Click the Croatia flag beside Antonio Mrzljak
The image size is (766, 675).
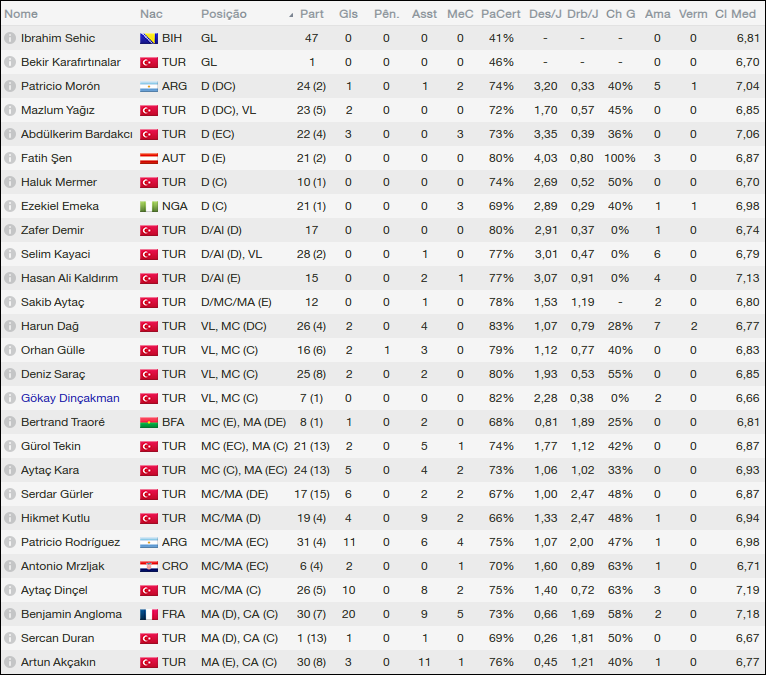tap(149, 566)
